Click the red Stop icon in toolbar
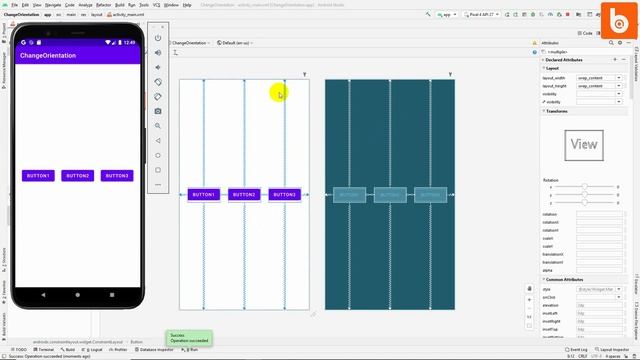Viewport: 640px width, 360px height. [x=567, y=14]
